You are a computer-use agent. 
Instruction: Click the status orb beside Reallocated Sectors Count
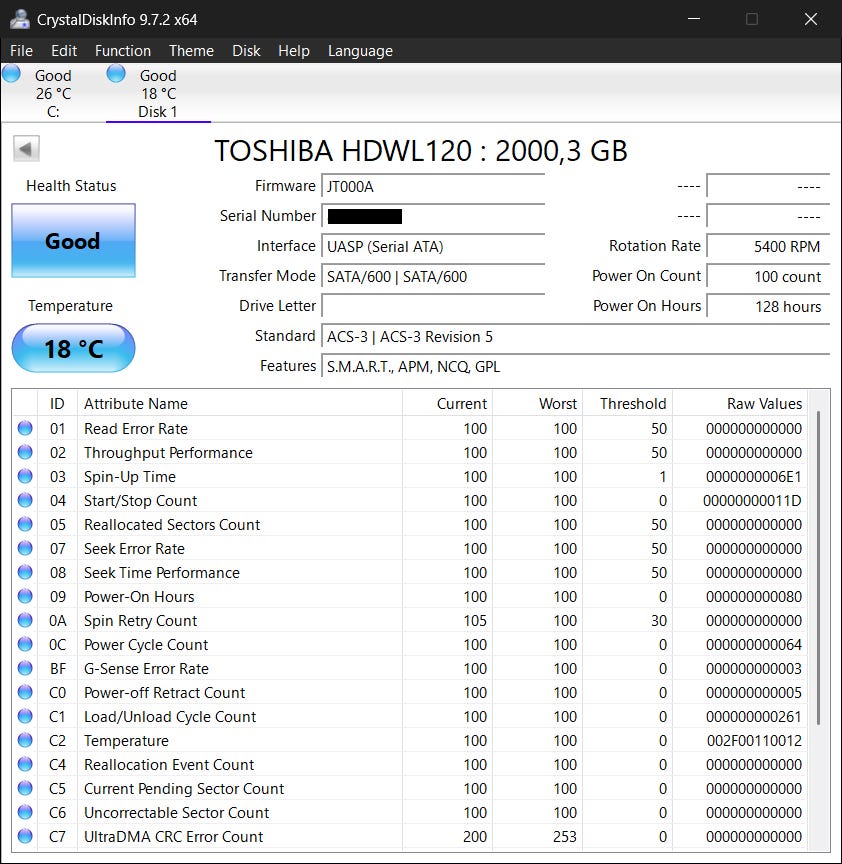pyautogui.click(x=25, y=525)
